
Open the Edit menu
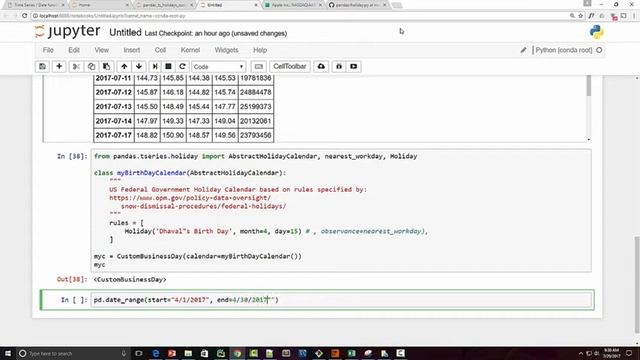pyautogui.click(x=74, y=50)
